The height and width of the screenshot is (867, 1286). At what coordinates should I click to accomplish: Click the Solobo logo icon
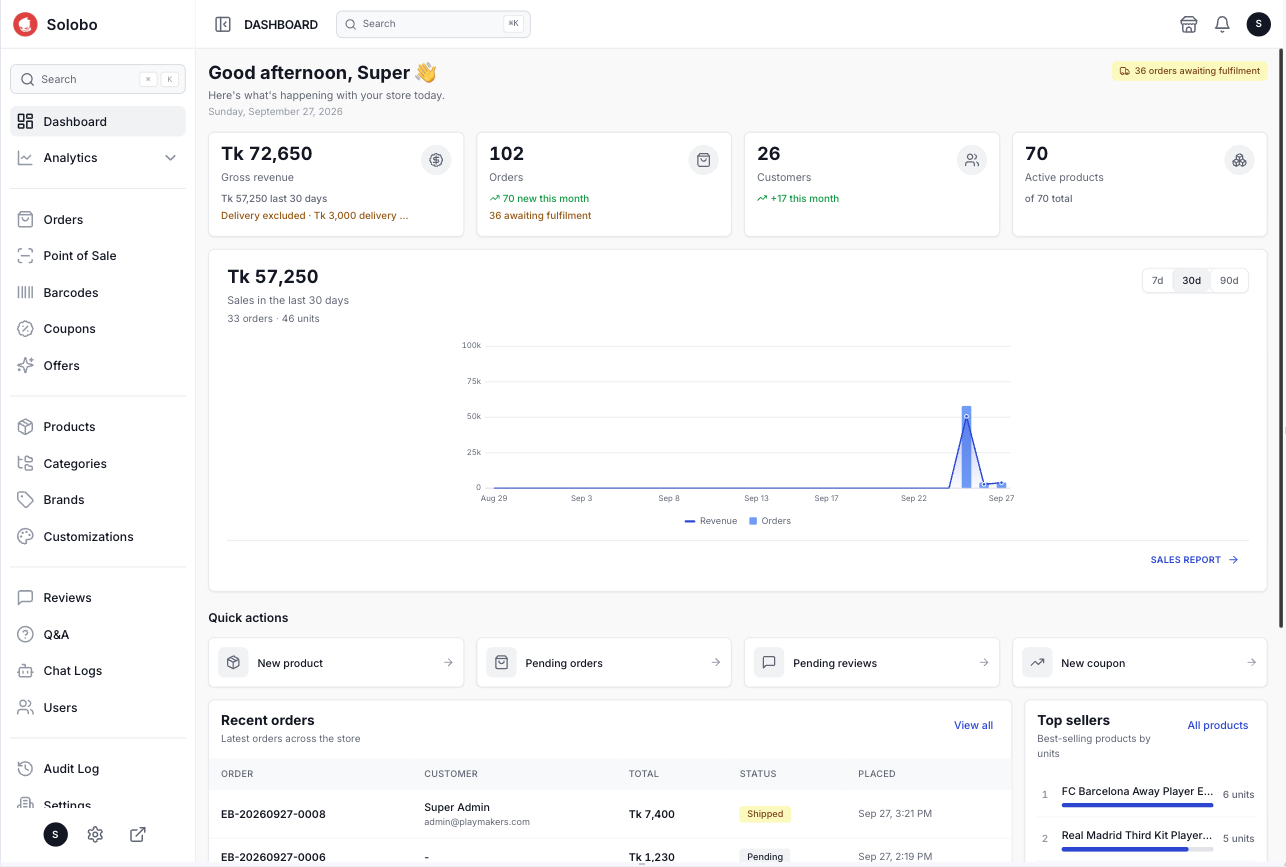25,24
